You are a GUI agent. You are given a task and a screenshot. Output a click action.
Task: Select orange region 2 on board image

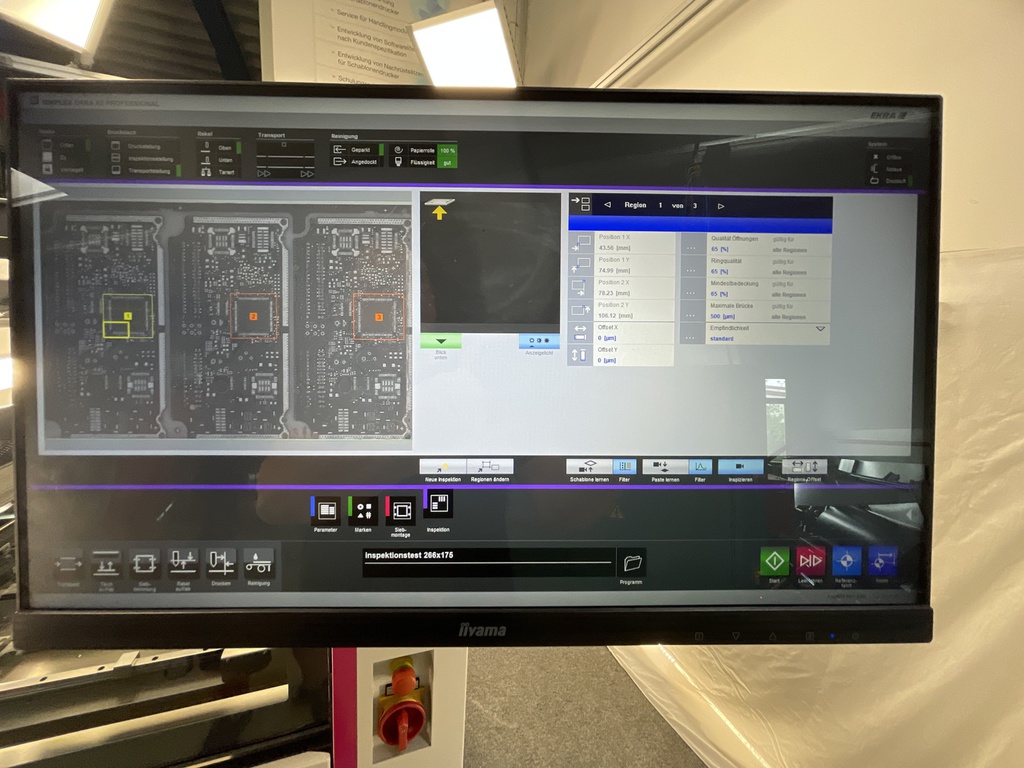tap(253, 316)
